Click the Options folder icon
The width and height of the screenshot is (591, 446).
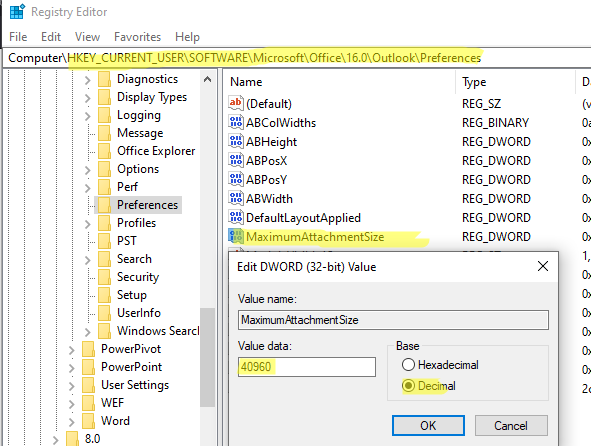point(104,169)
